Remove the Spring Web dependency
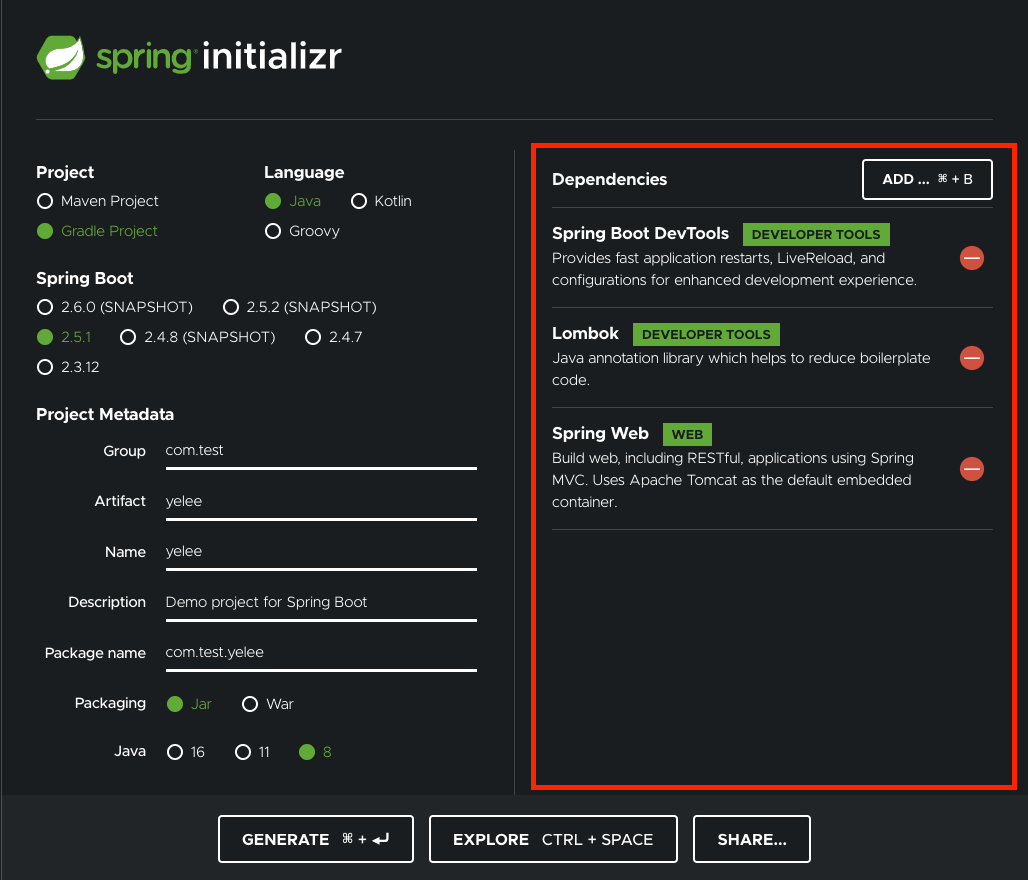This screenshot has height=880, width=1028. (972, 469)
